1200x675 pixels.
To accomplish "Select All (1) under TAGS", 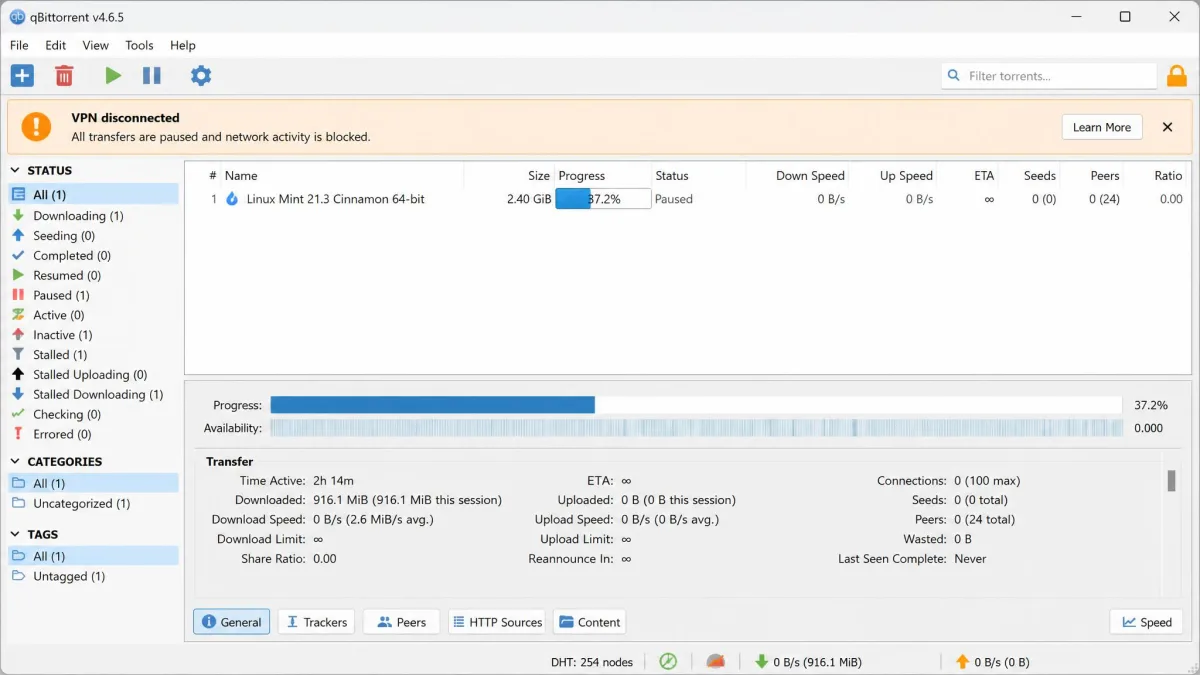I will pos(94,556).
